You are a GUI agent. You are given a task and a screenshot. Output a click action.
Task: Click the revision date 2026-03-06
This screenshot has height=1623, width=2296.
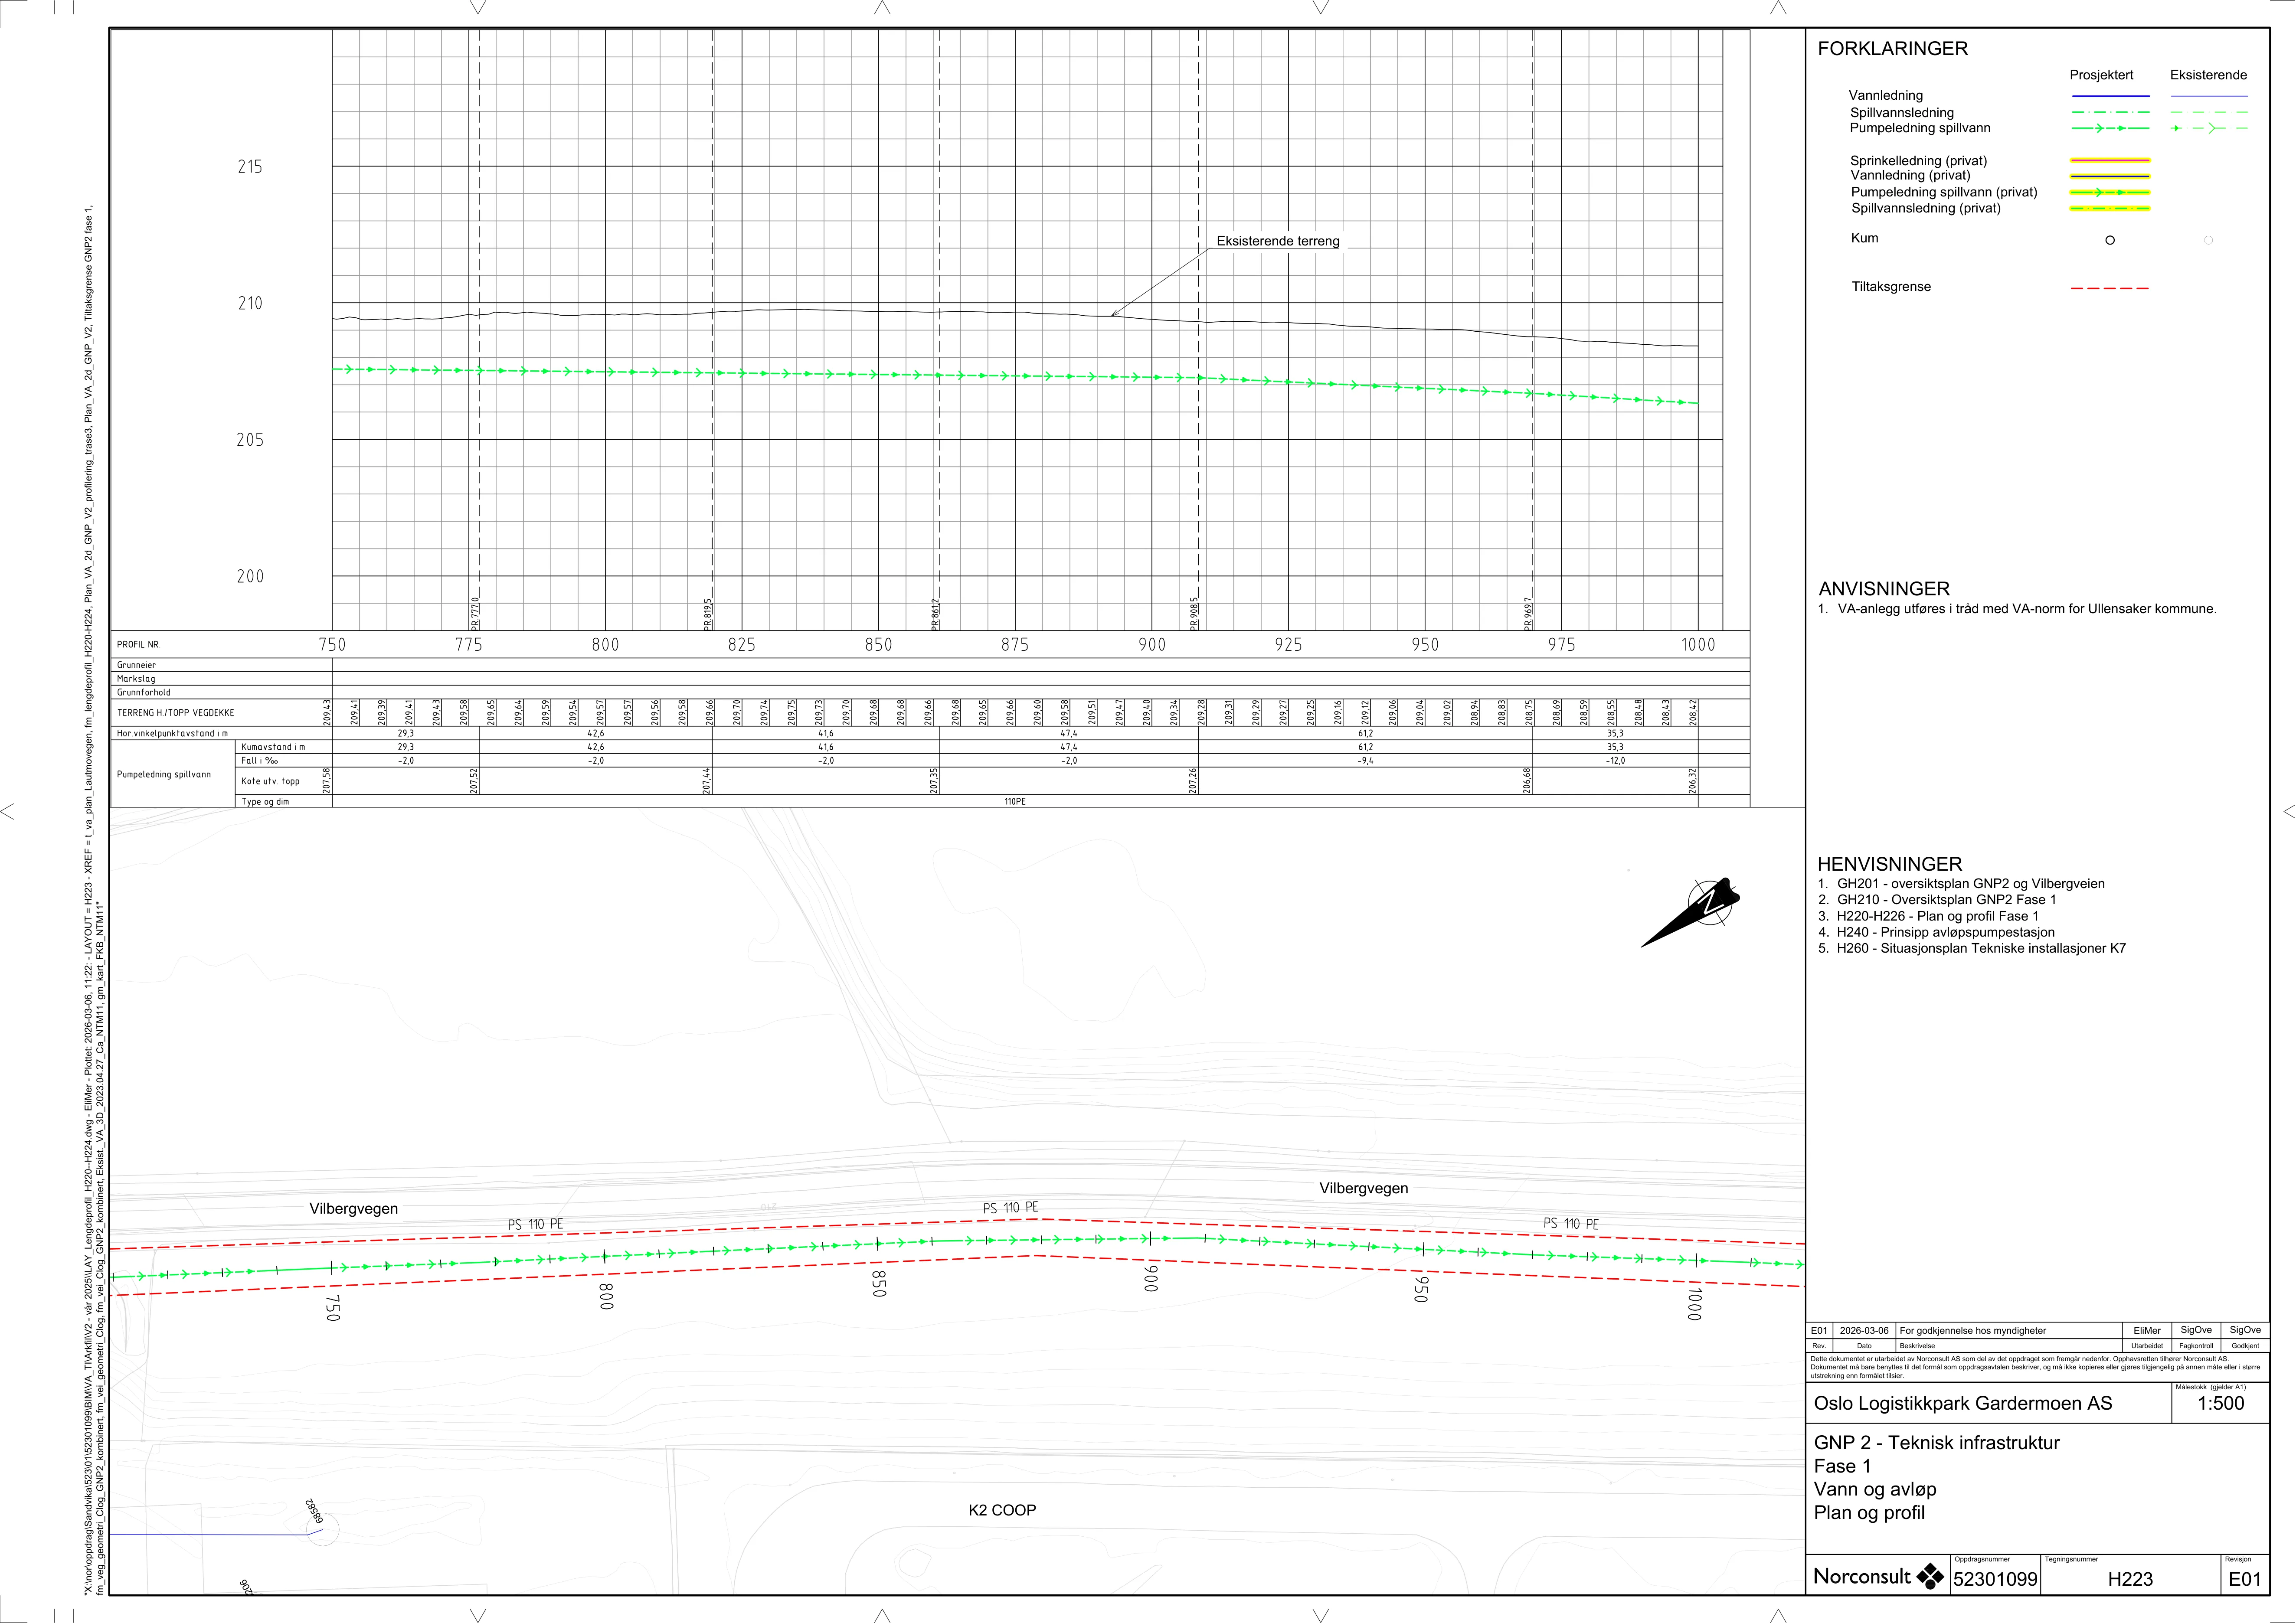pyautogui.click(x=1864, y=1331)
